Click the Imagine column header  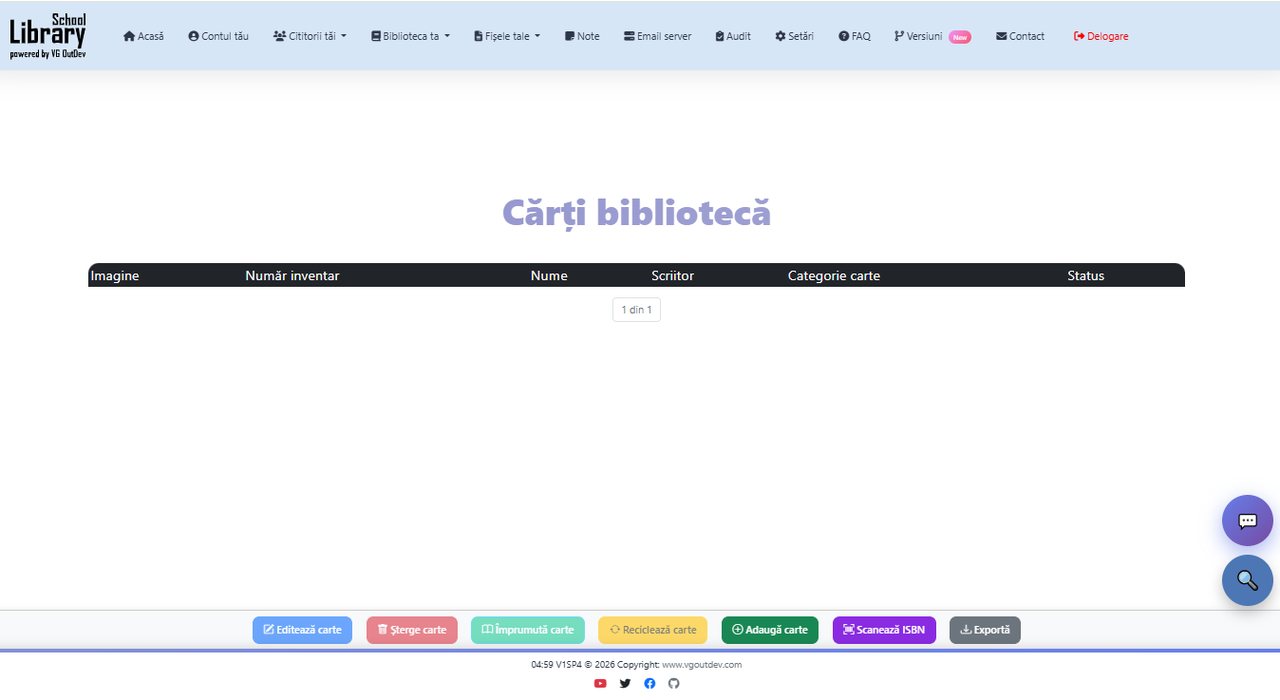[115, 276]
